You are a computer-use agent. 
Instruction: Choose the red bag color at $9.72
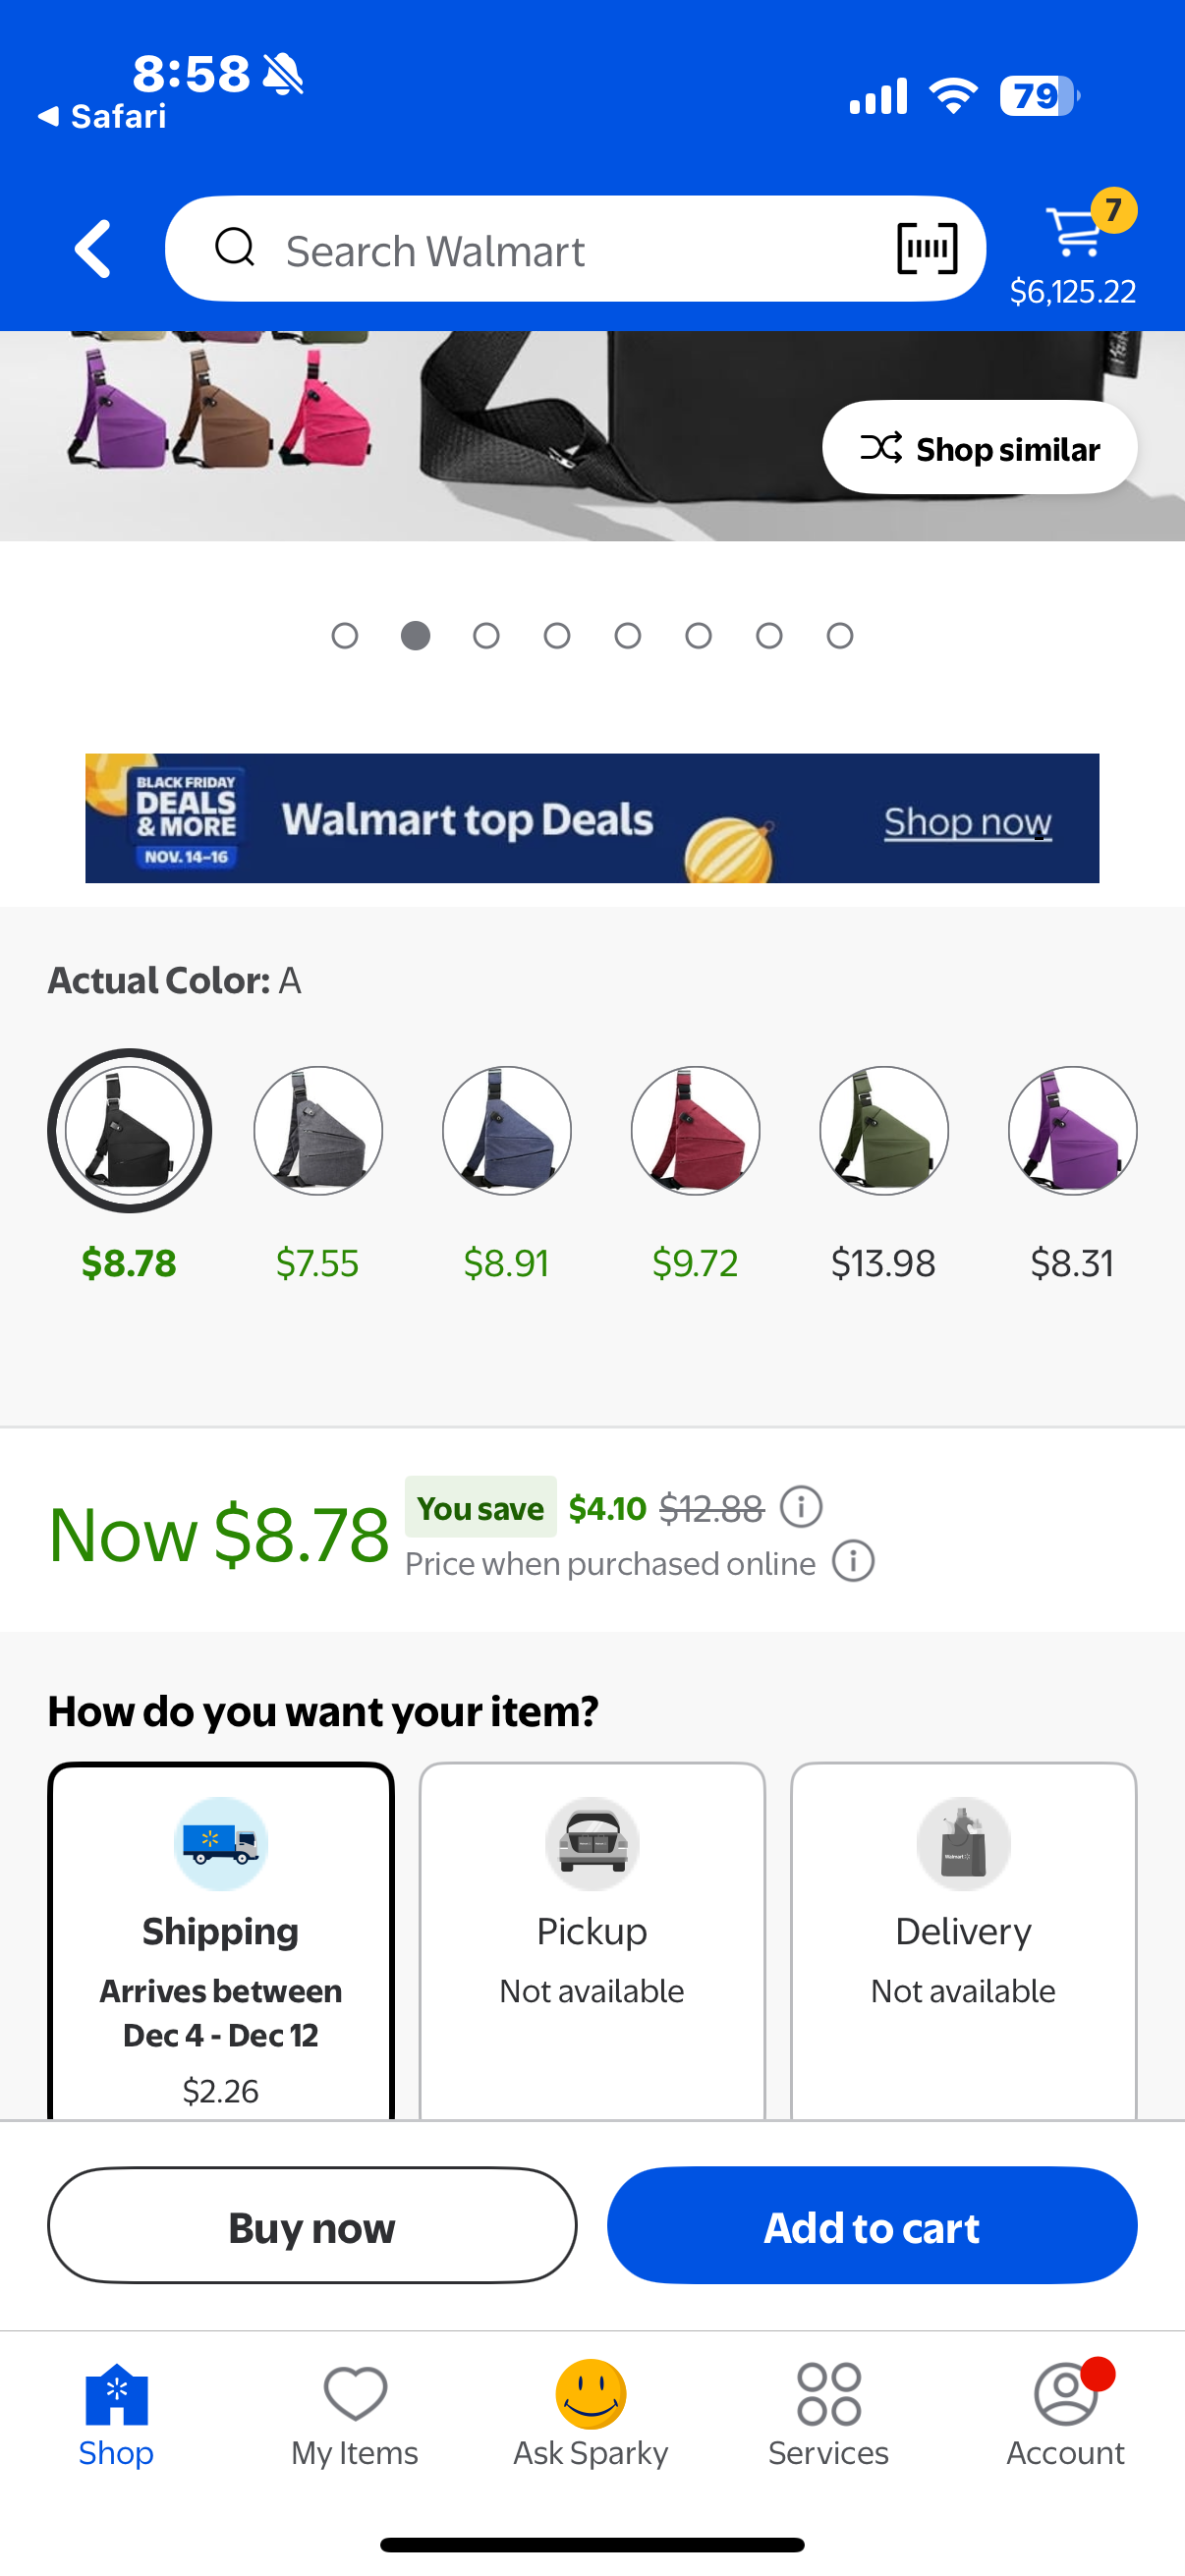pyautogui.click(x=695, y=1131)
